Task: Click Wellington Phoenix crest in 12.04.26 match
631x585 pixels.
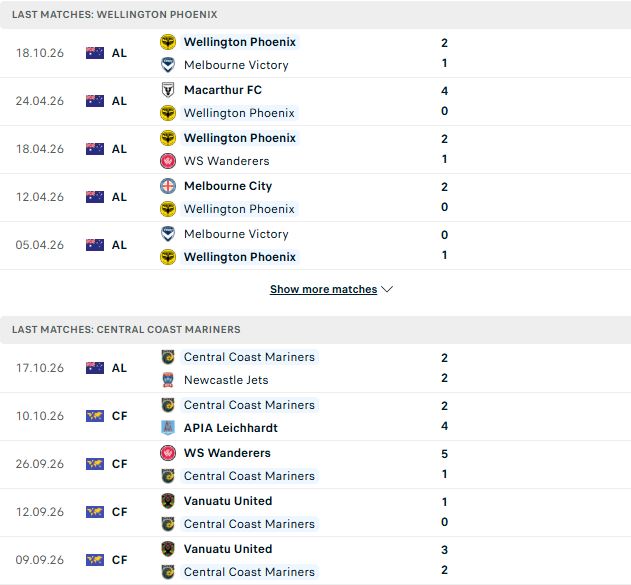Action: pos(168,209)
